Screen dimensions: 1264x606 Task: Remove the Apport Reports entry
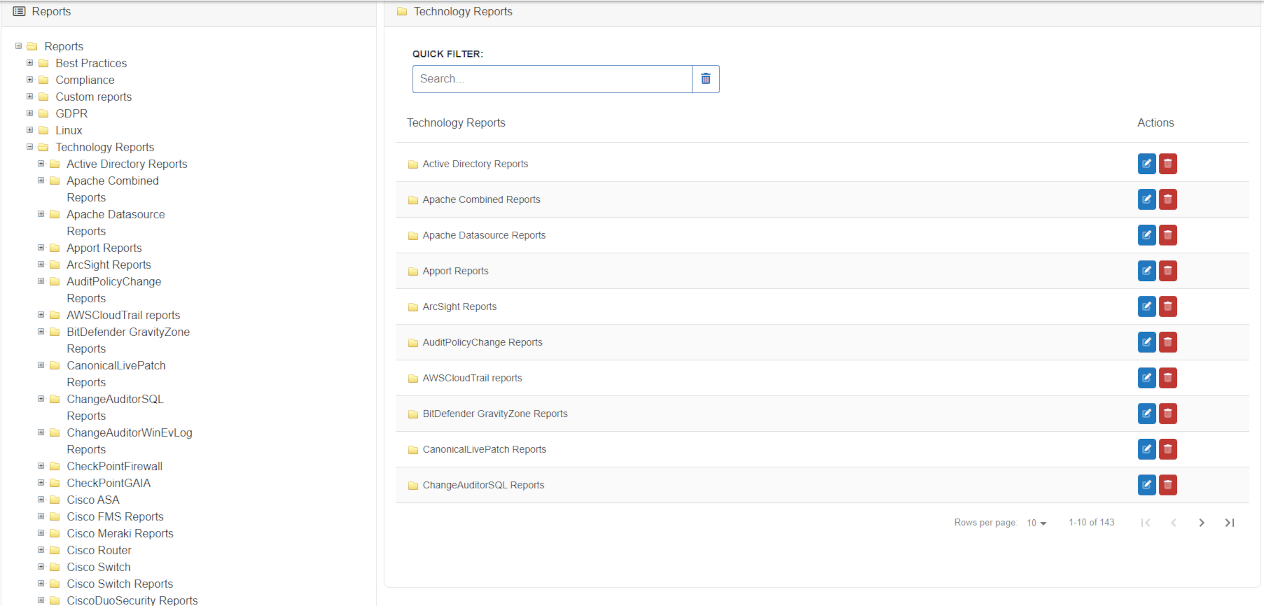click(1168, 271)
